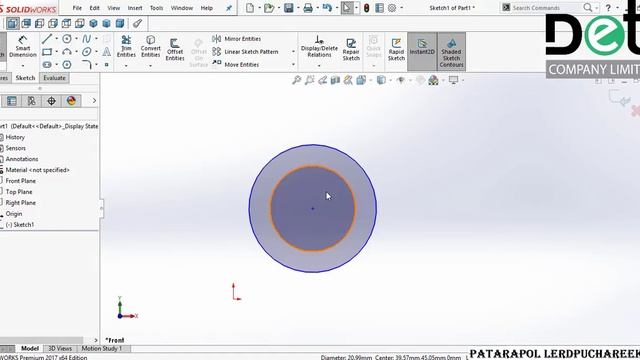Open Display/Delete Relations
640x360 pixels.
319,46
